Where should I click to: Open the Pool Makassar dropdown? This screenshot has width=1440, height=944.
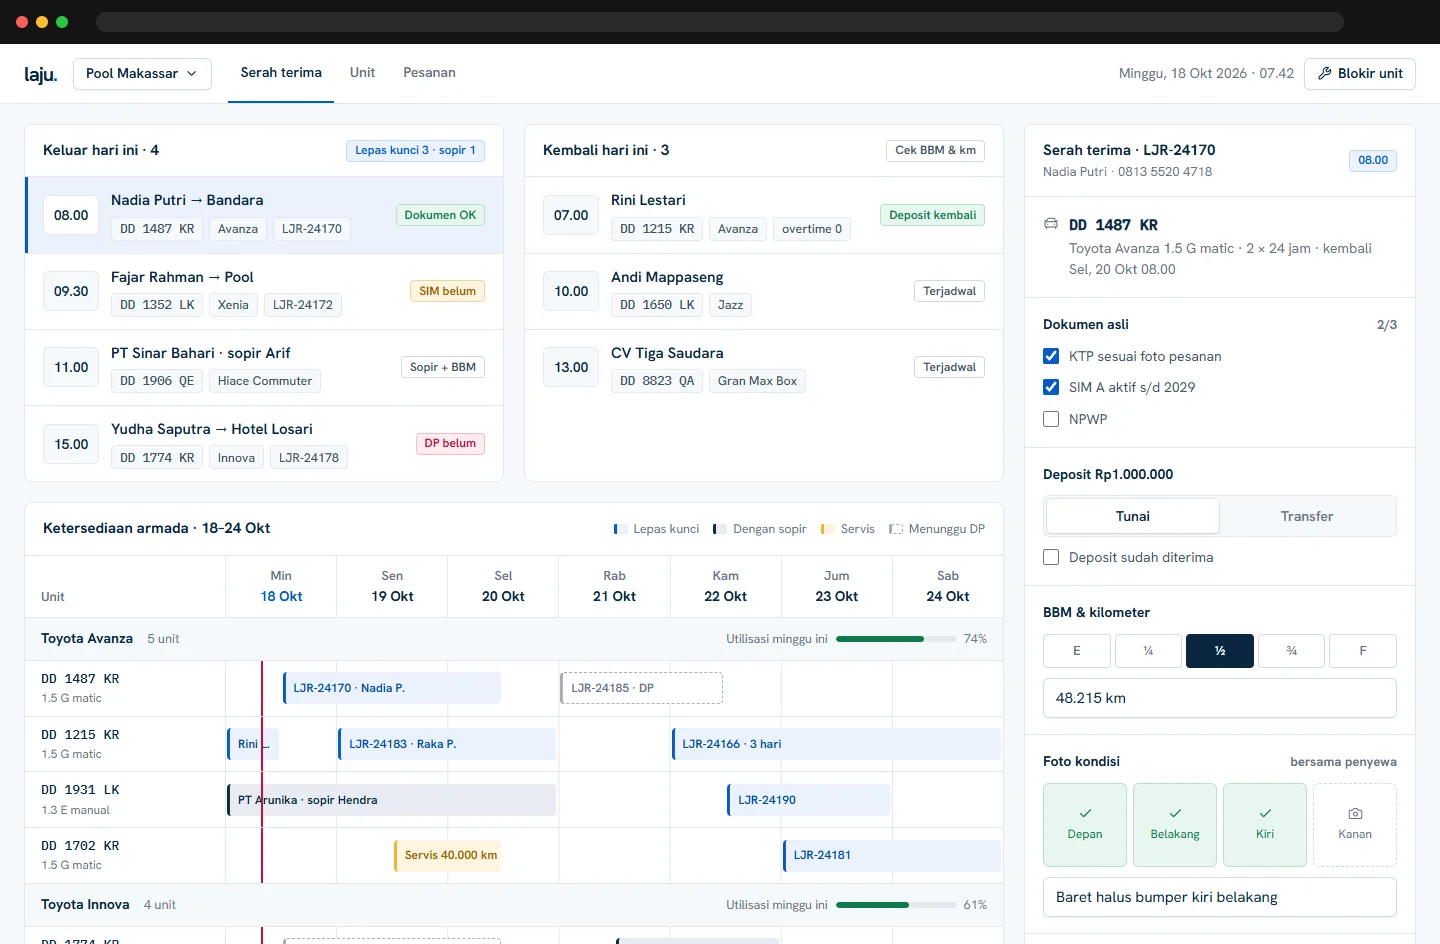(x=142, y=73)
